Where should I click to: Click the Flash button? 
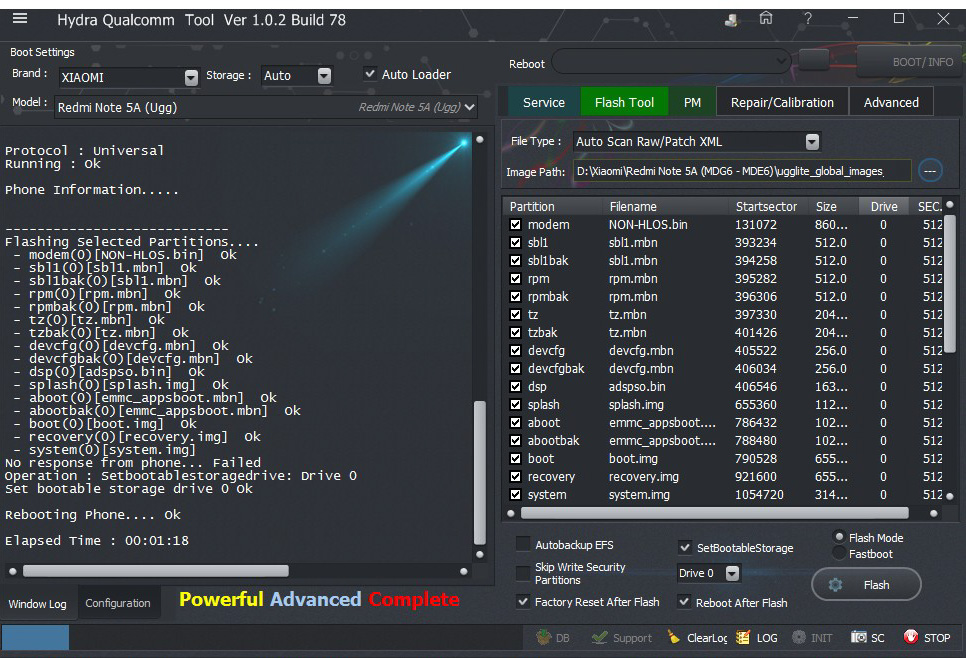pyautogui.click(x=866, y=584)
